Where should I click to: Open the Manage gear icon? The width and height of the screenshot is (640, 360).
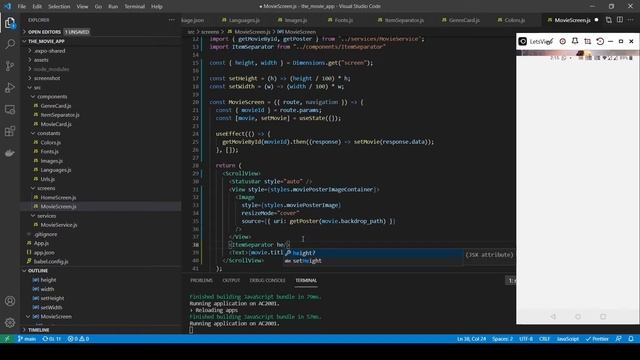click(10, 323)
